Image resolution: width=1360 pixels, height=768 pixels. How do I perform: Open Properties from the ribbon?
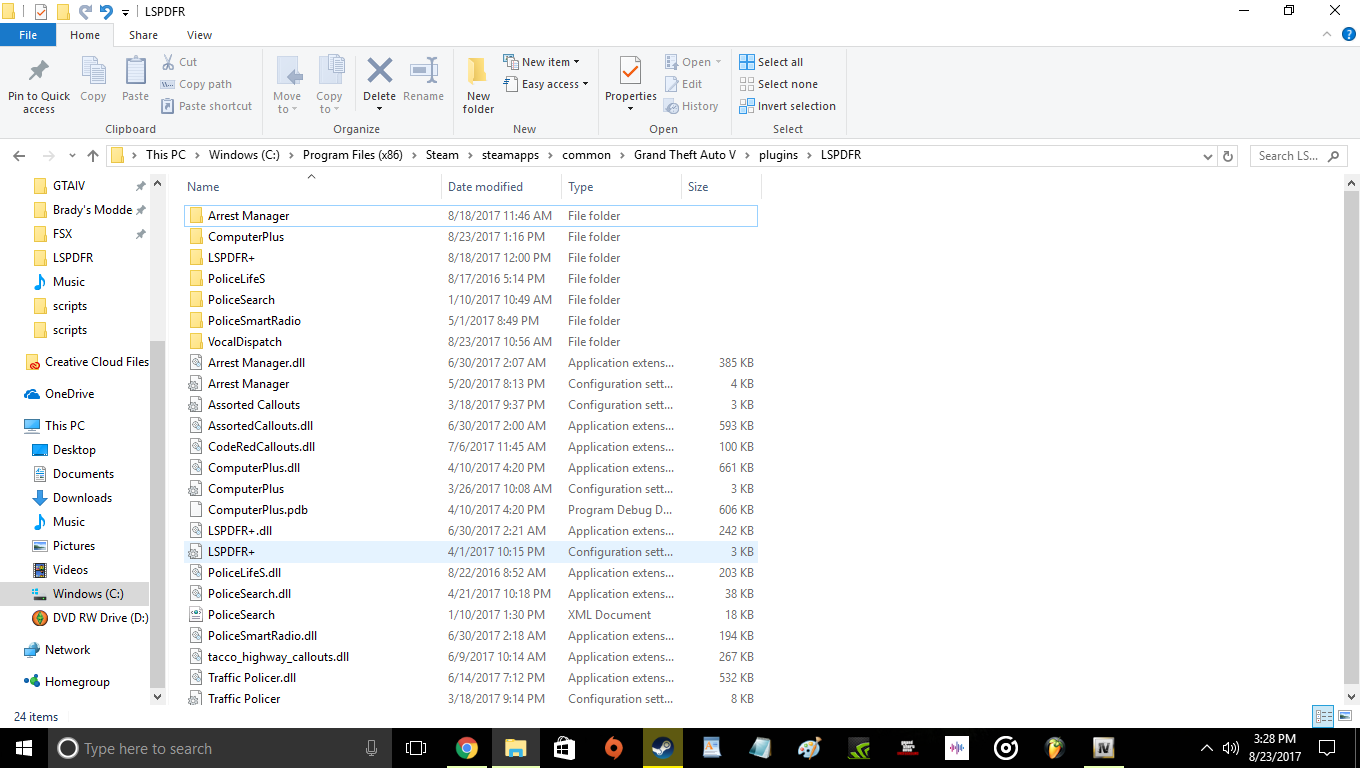tap(630, 73)
